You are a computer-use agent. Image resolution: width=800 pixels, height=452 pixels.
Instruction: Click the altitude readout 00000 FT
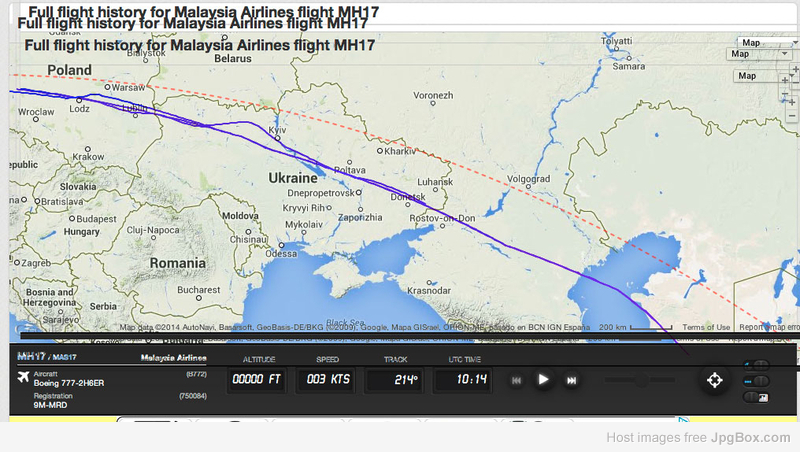tap(258, 380)
